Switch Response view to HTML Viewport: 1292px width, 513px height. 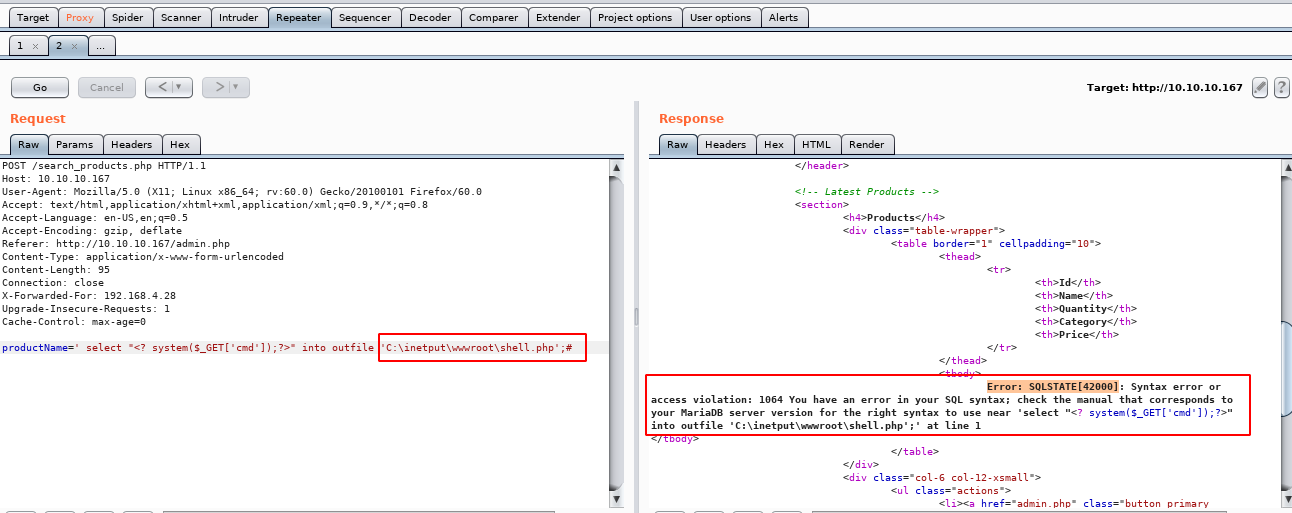coord(816,145)
